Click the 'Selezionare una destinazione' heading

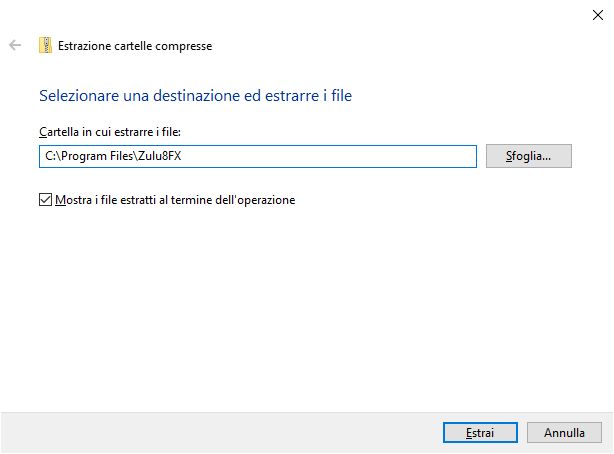(120, 96)
